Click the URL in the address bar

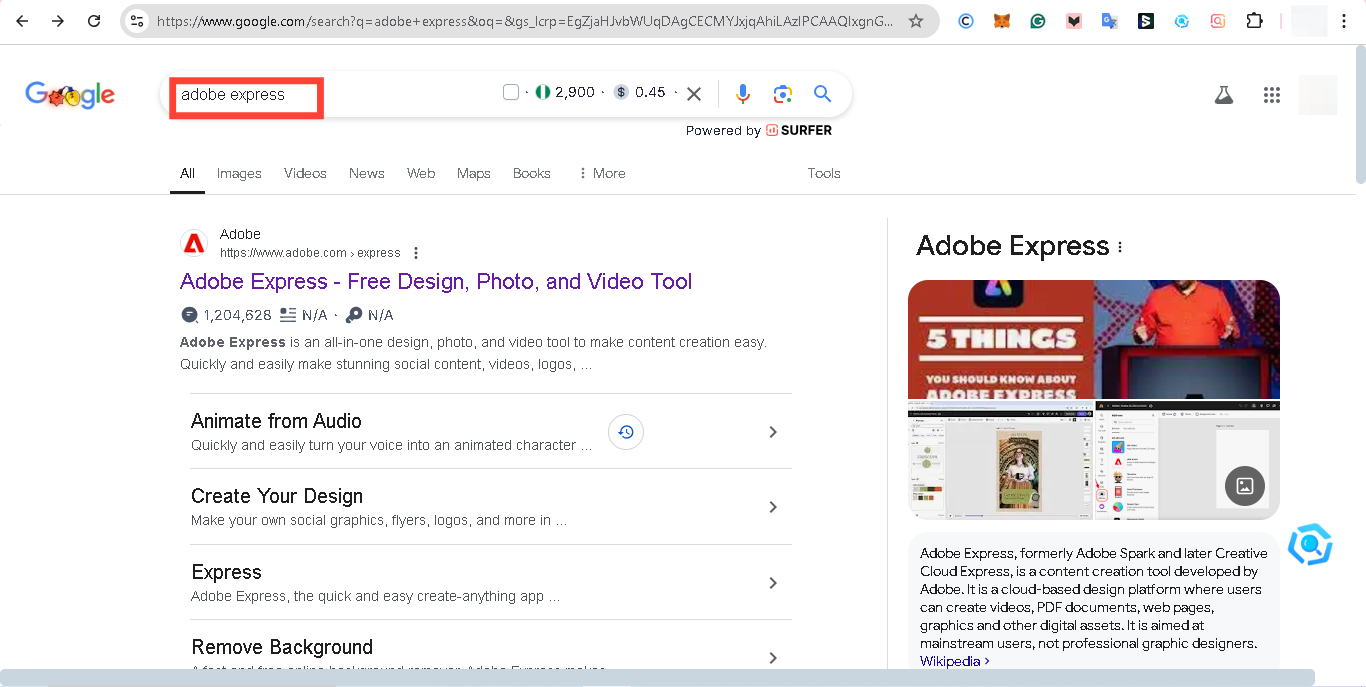point(525,21)
